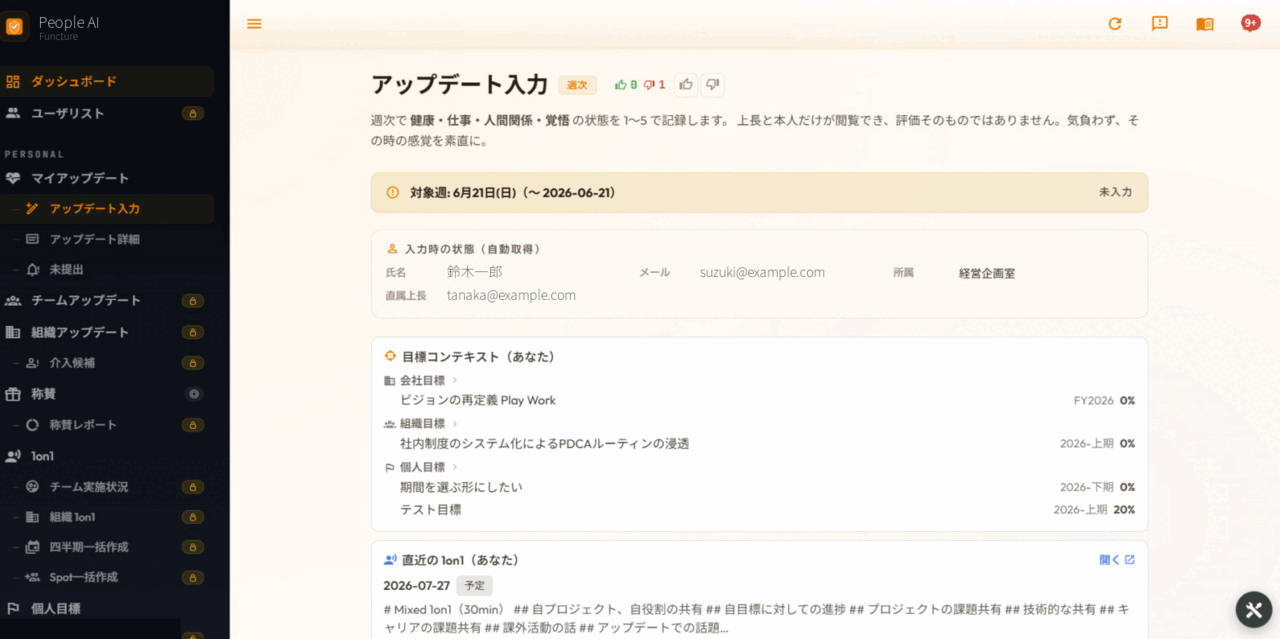Open 称賛 in the sidebar
This screenshot has width=1280, height=639.
[x=107, y=394]
